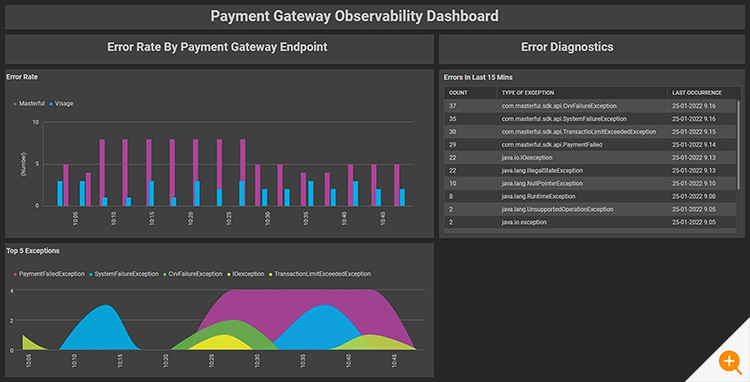750x382 pixels.
Task: Toggle Masterful series in Error Rate legend
Action: (x=29, y=103)
